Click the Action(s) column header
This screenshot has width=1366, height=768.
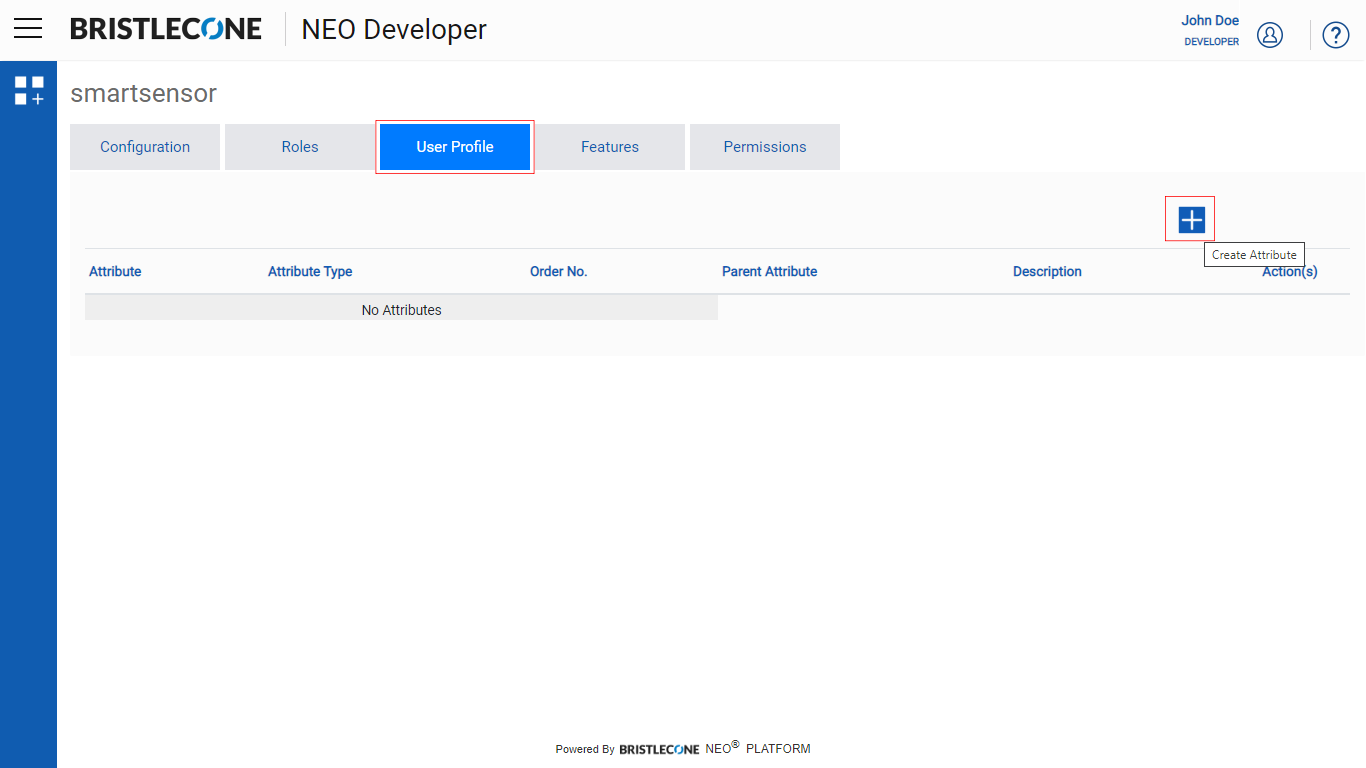[1289, 271]
